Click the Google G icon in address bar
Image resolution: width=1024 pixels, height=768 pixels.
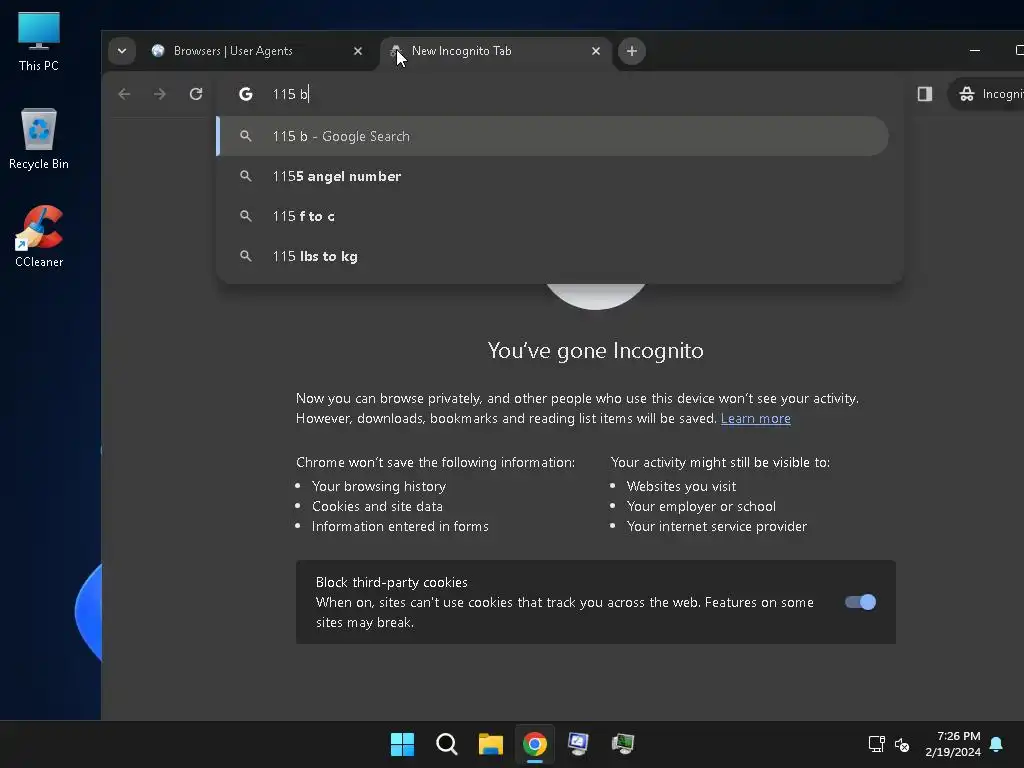[x=246, y=94]
